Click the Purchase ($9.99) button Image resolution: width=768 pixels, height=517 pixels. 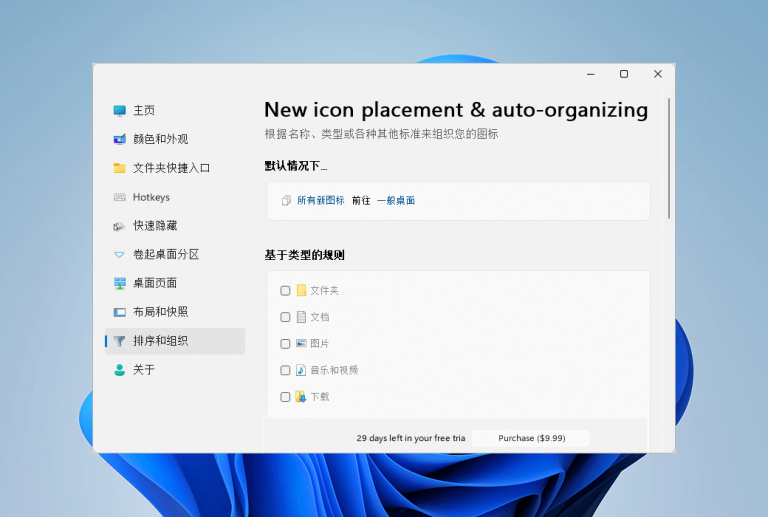(x=531, y=438)
